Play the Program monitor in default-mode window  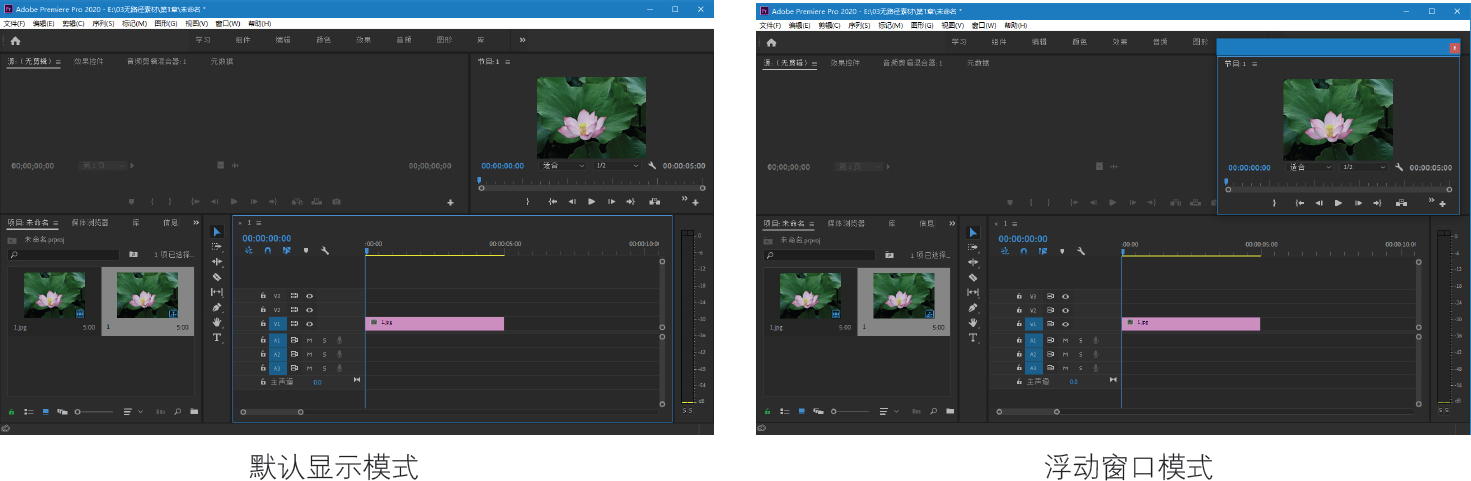591,202
